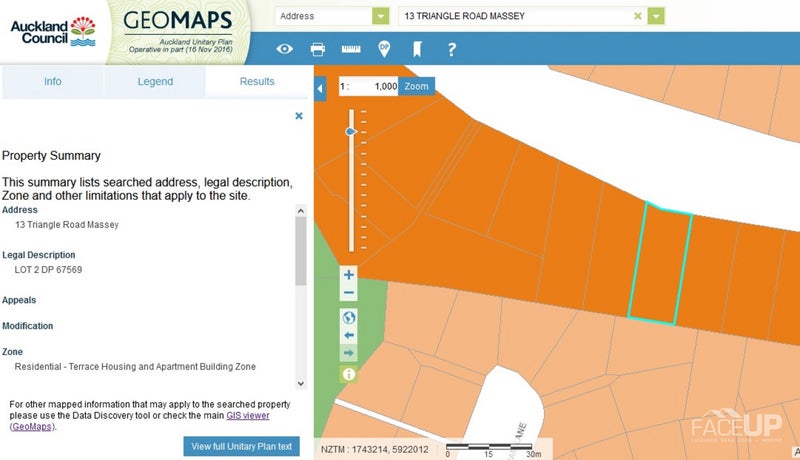Image resolution: width=800 pixels, height=460 pixels.
Task: Click View full Unitary Plan text button
Action: 241,446
